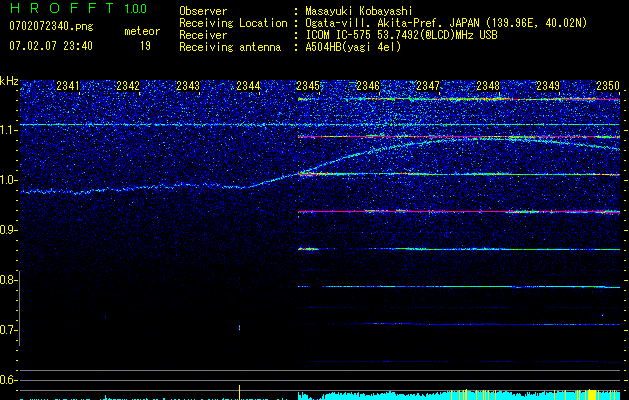This screenshot has width=629, height=400.
Task: Click the 0.8 frequency axis label
Action: 8,280
